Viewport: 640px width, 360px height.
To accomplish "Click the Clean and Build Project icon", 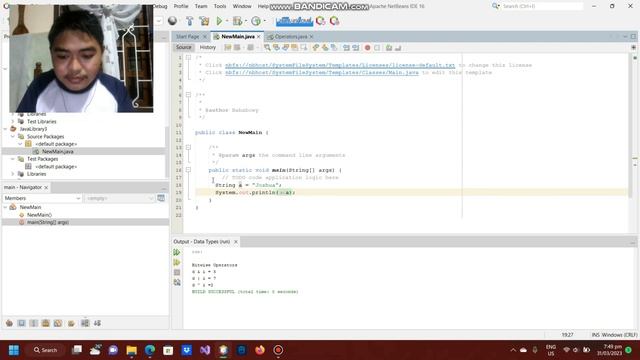I will 204,21.
